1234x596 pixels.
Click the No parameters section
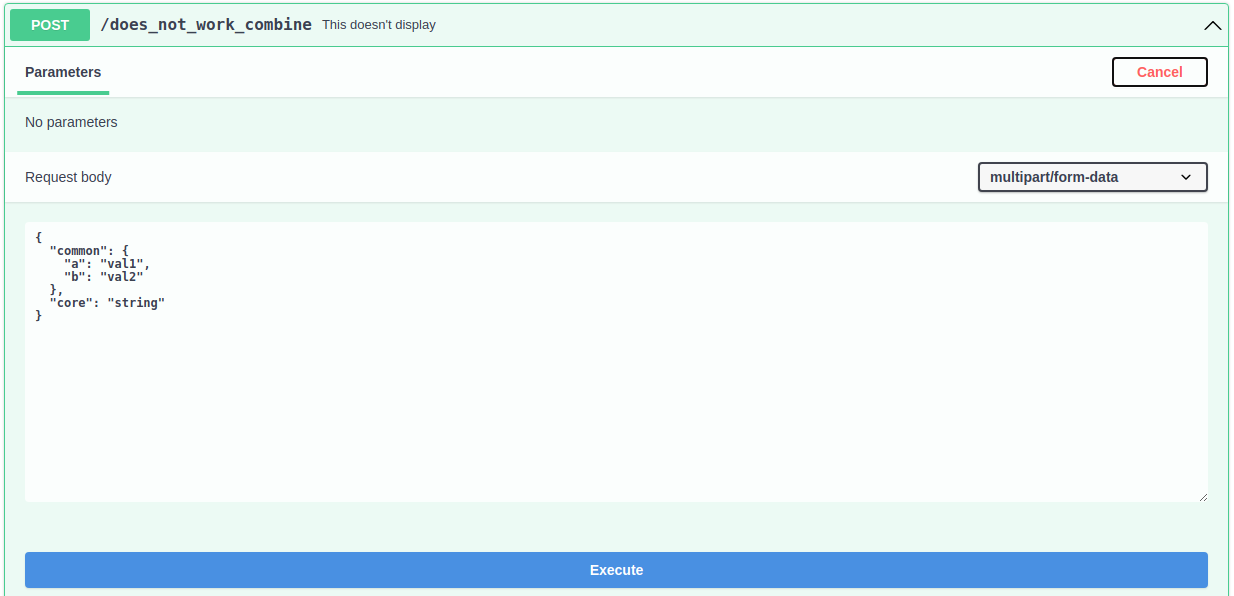click(x=71, y=121)
